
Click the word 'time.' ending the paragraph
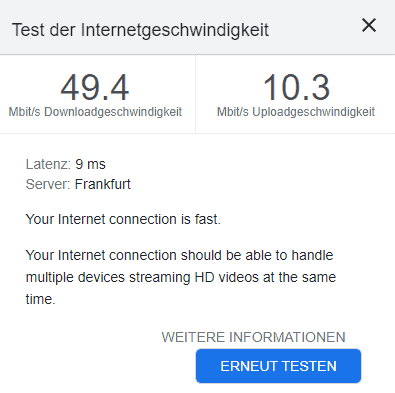[x=40, y=299]
